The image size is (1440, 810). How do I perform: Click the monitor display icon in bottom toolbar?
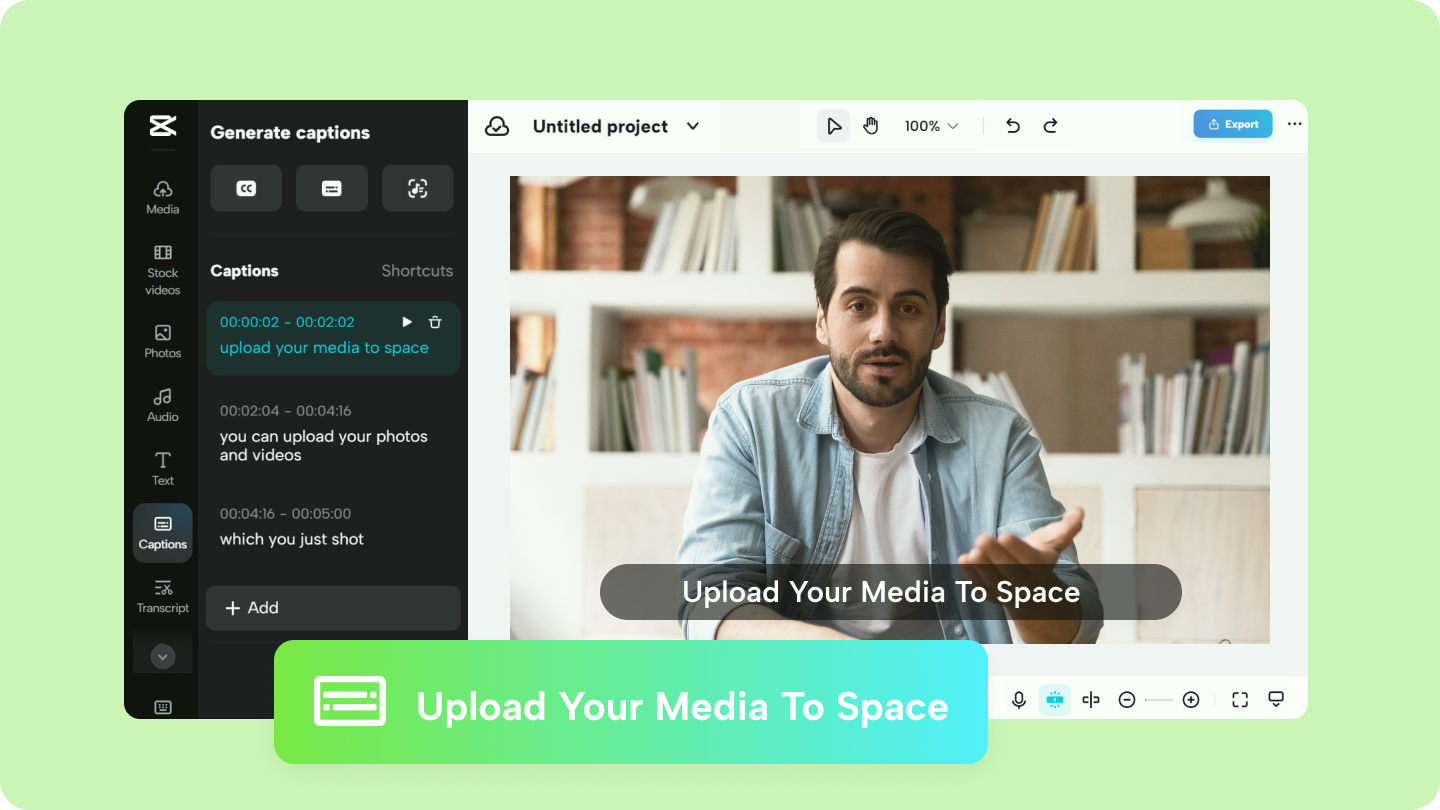1276,699
